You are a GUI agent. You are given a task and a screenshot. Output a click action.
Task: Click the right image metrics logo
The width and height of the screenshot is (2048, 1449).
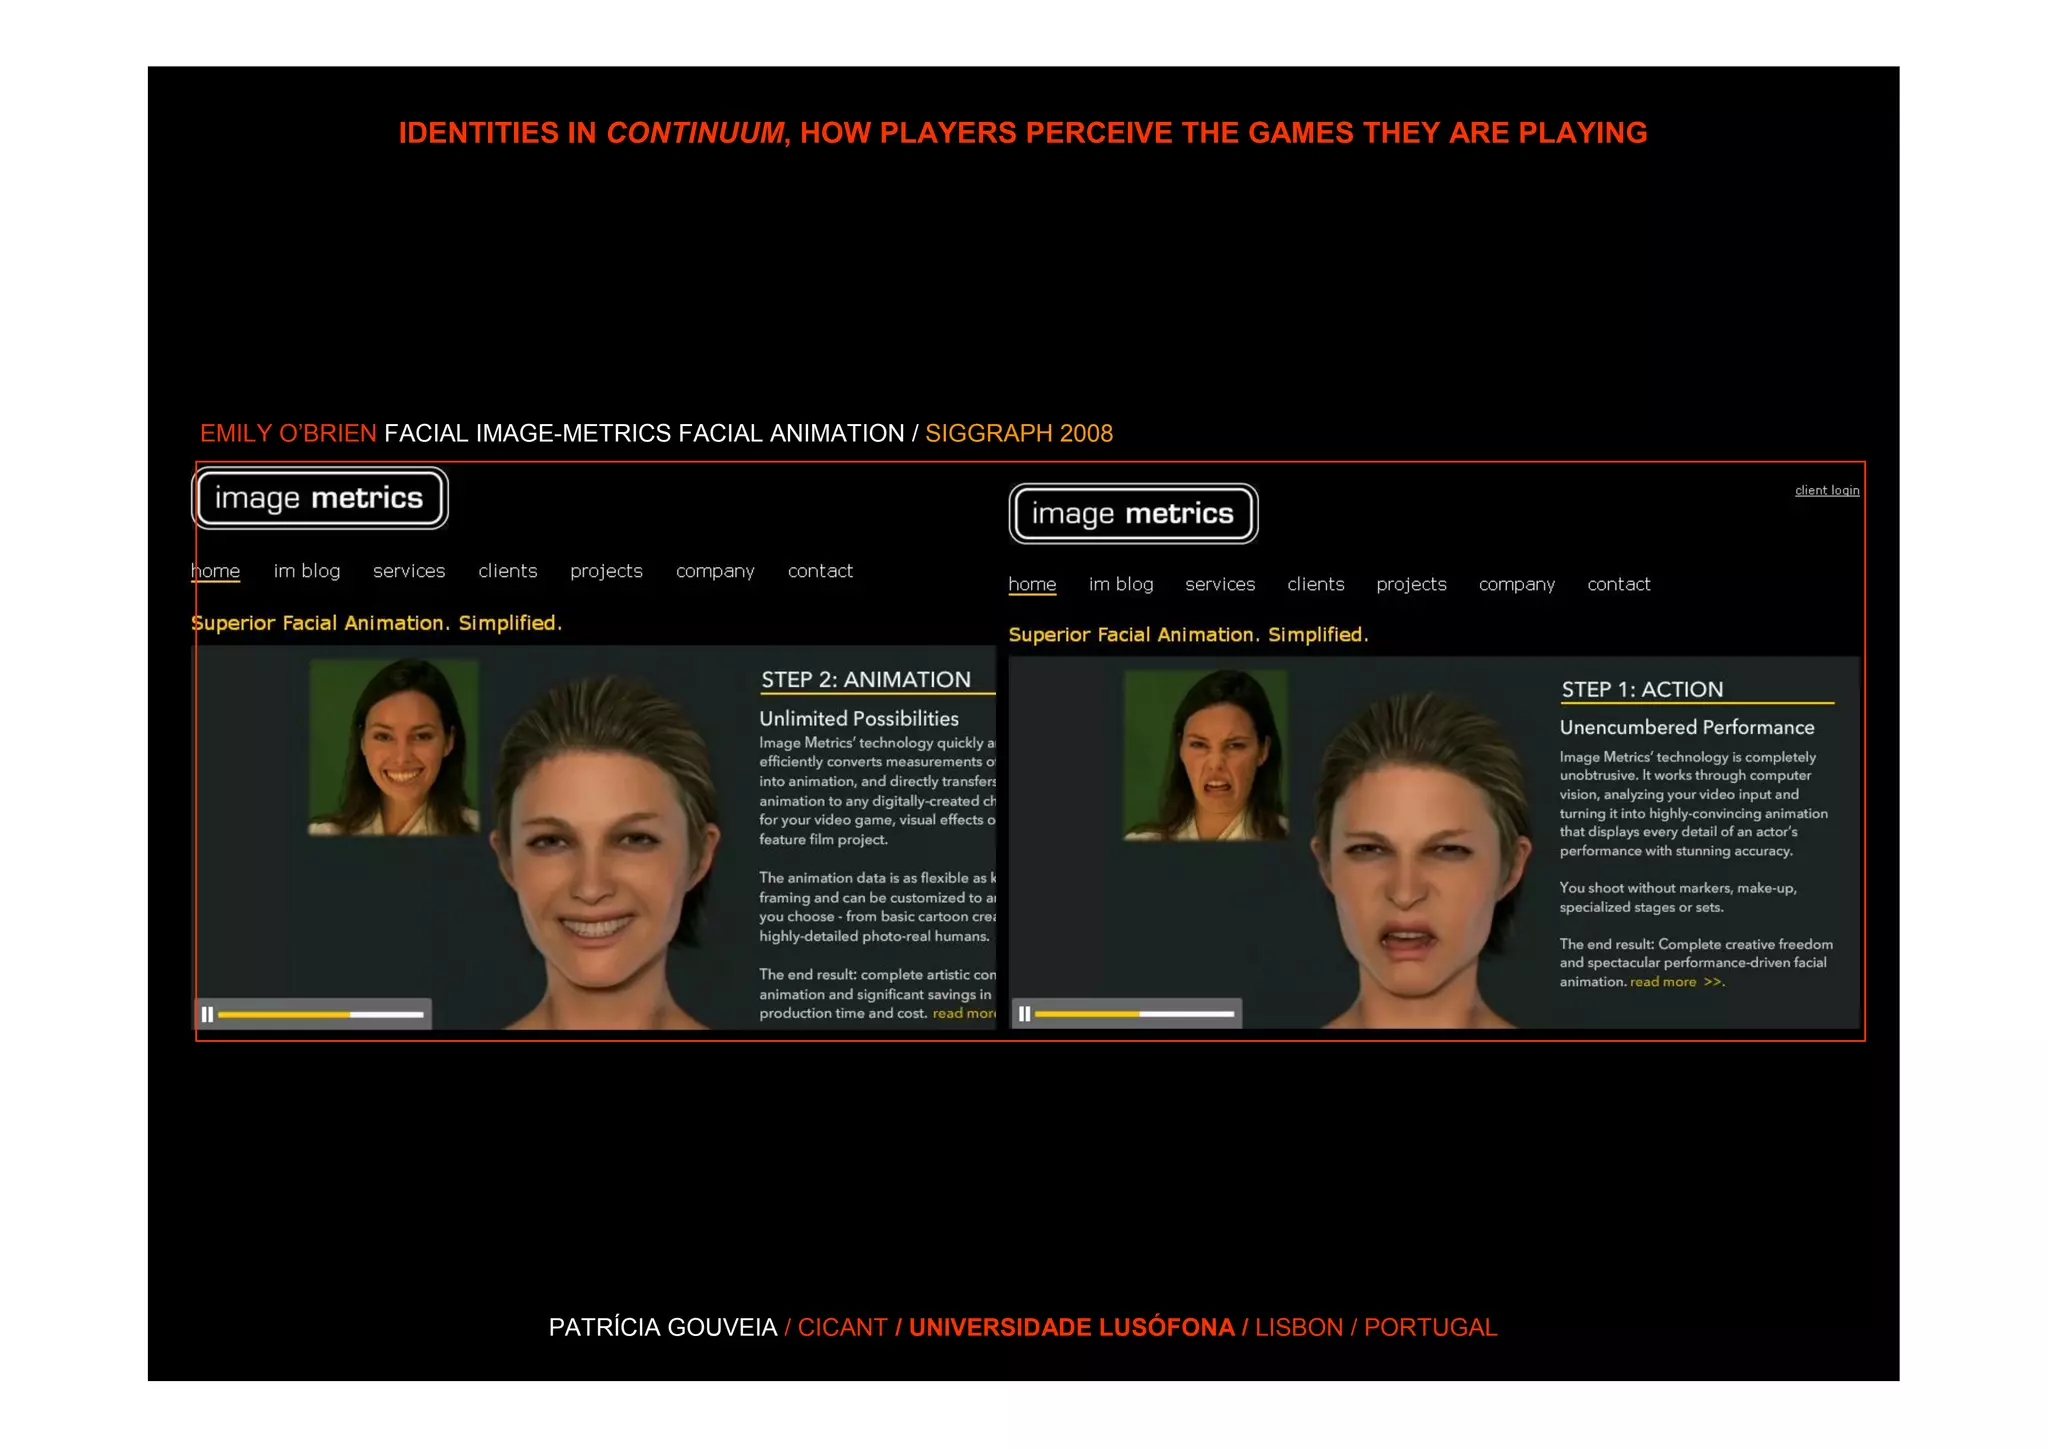(1133, 514)
